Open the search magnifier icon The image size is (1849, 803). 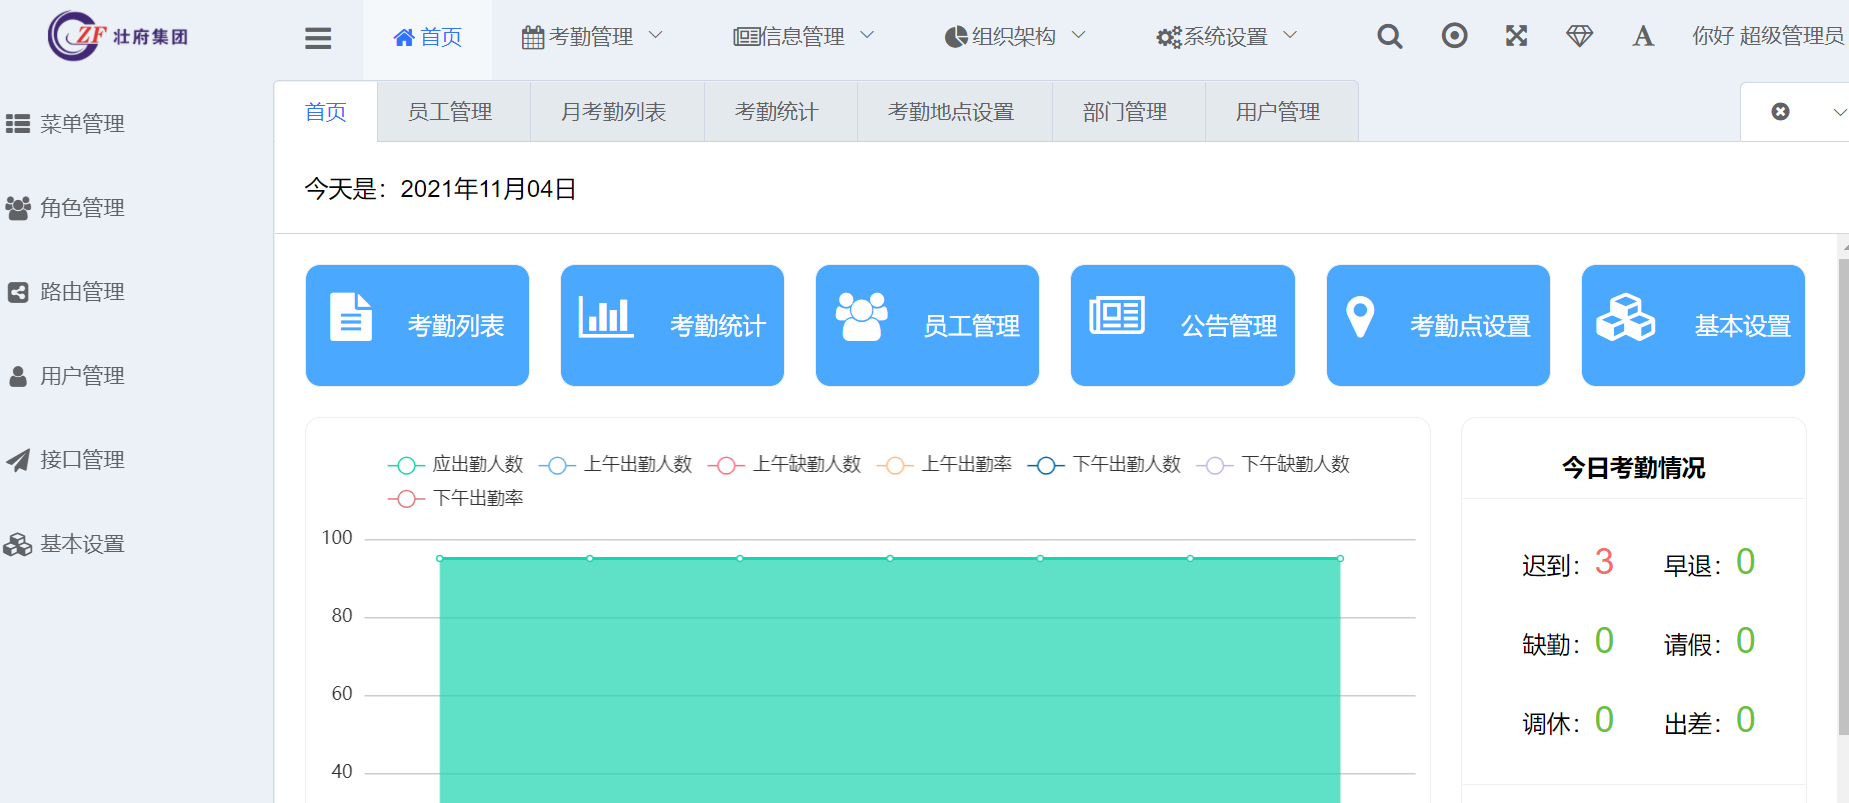1389,37
